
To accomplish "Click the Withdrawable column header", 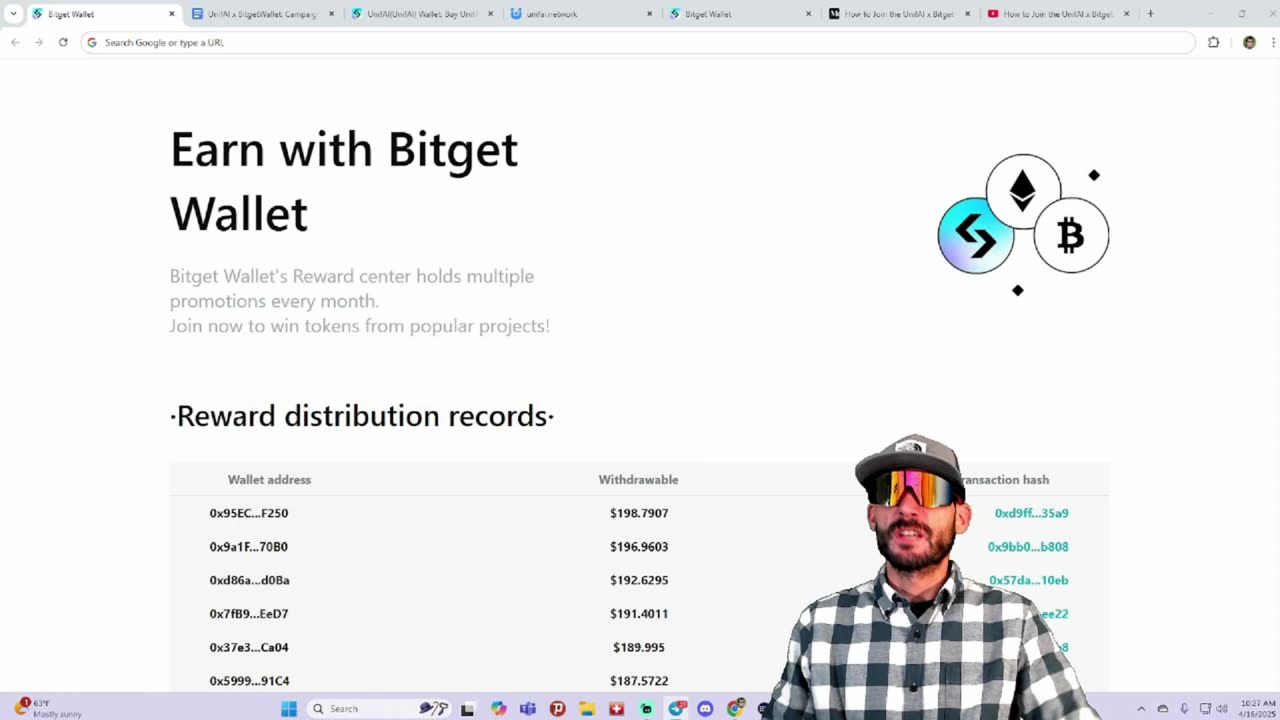I will (638, 480).
